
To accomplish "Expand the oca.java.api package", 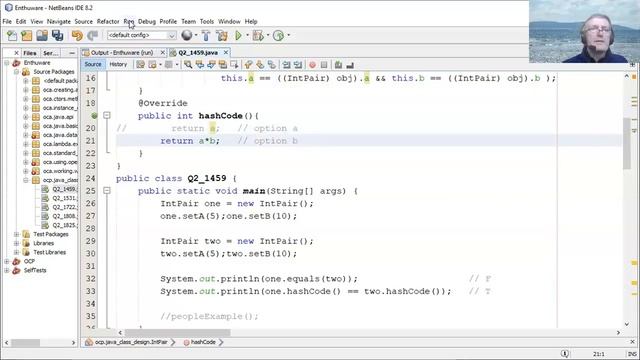I will (26, 117).
